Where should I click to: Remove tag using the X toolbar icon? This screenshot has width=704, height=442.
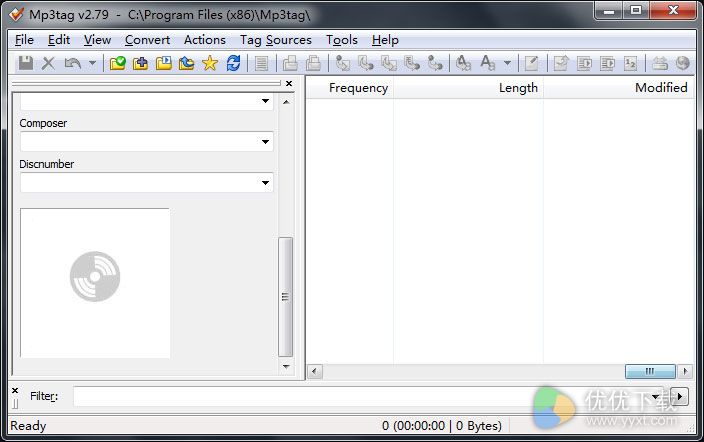pyautogui.click(x=48, y=63)
